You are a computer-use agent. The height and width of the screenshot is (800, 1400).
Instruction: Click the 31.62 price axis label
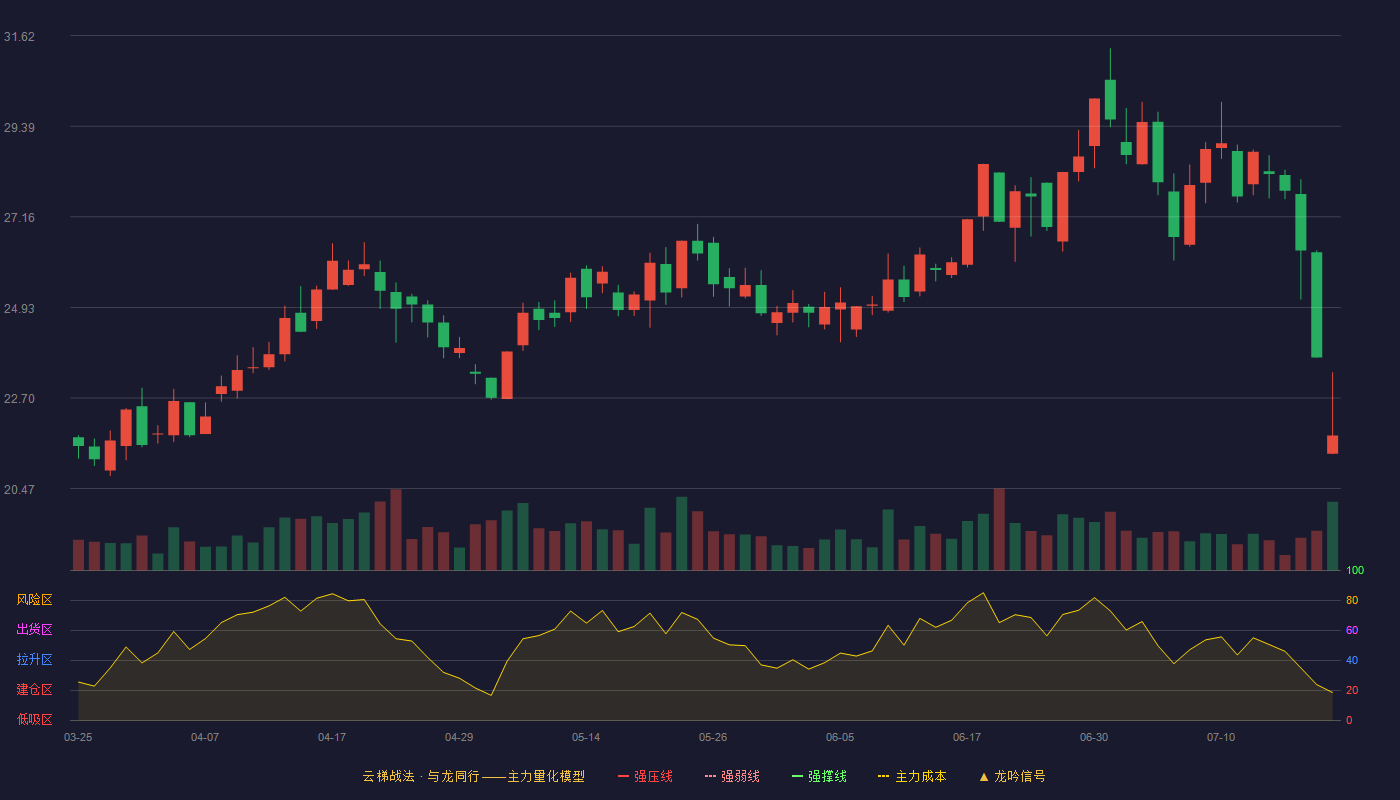point(19,37)
